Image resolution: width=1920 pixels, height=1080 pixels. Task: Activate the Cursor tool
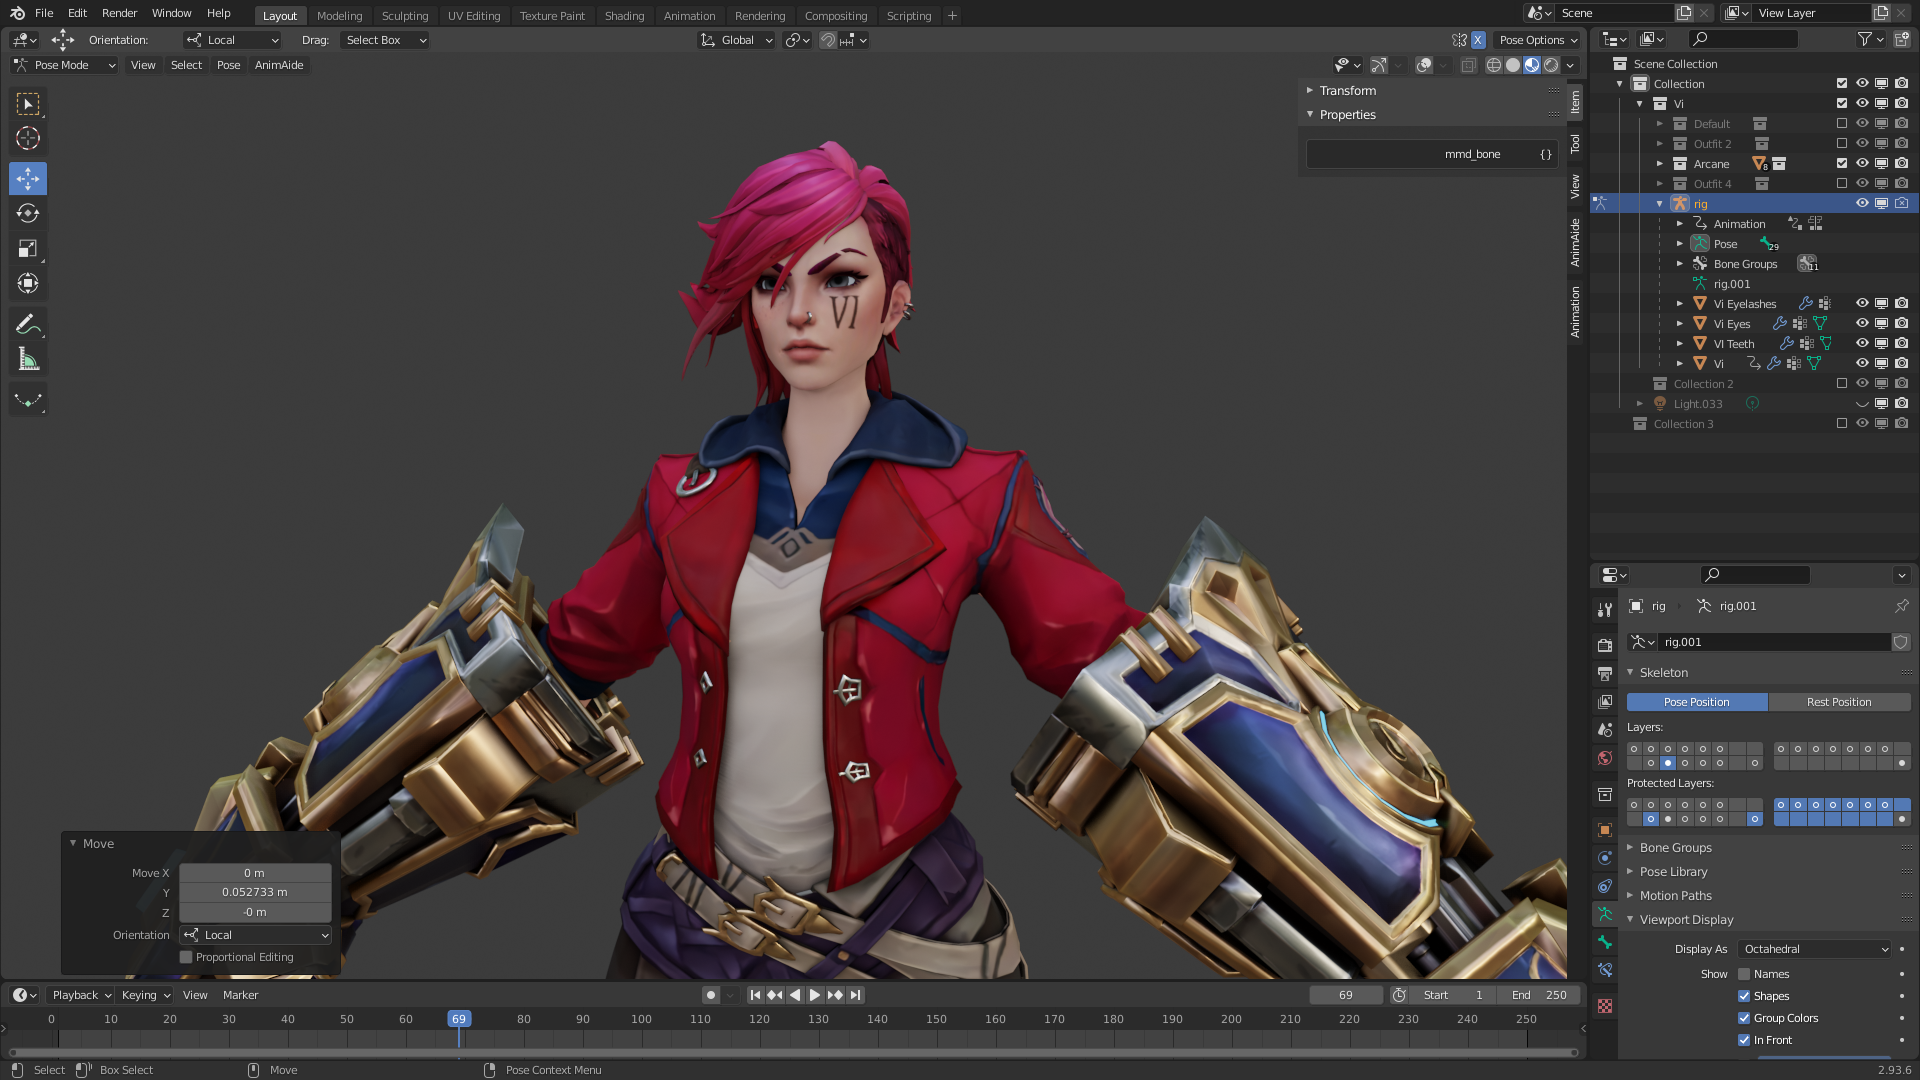pos(28,139)
